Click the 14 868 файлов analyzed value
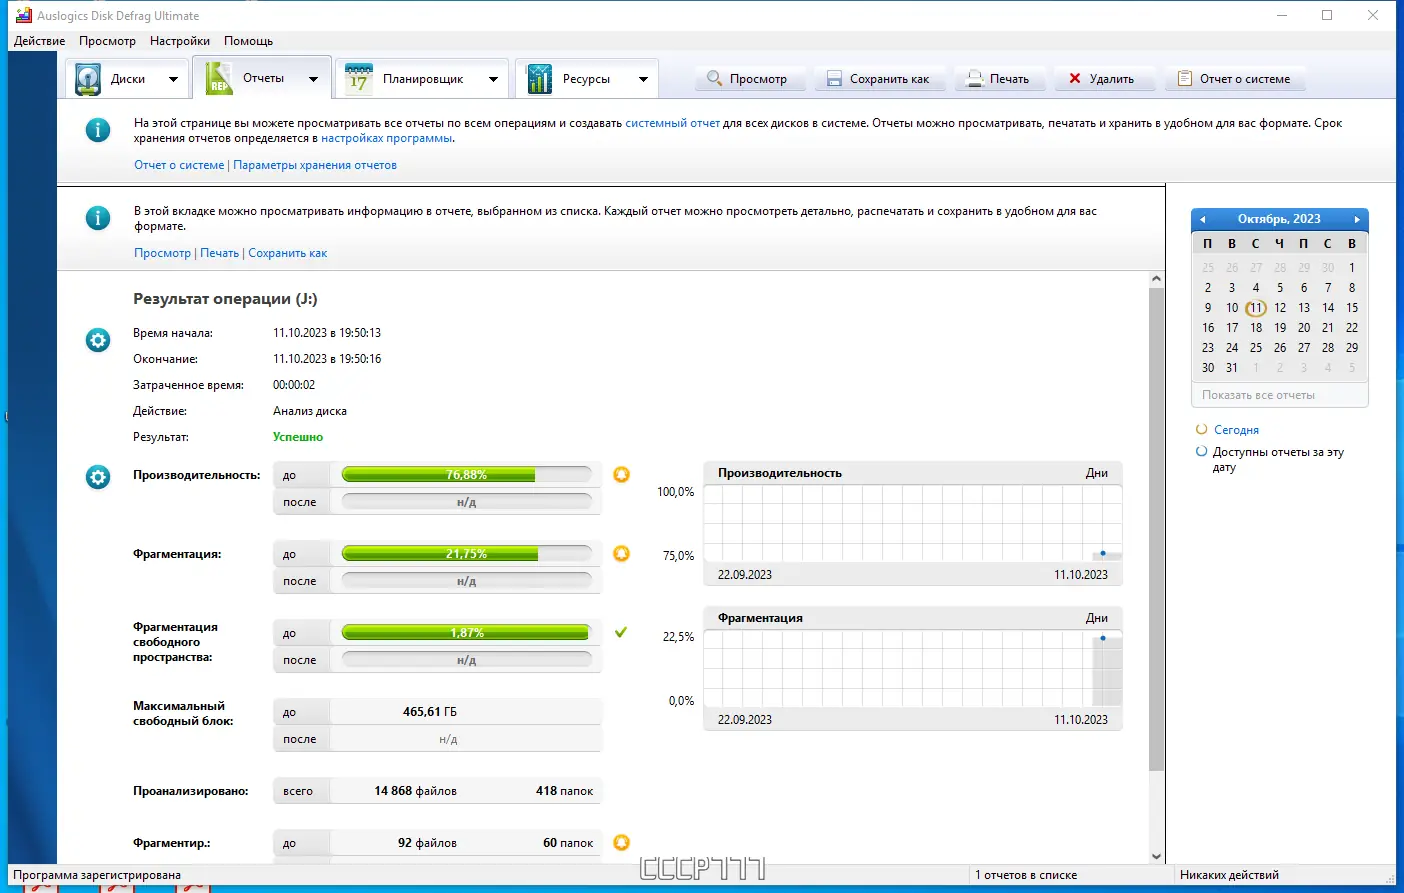 [x=415, y=791]
